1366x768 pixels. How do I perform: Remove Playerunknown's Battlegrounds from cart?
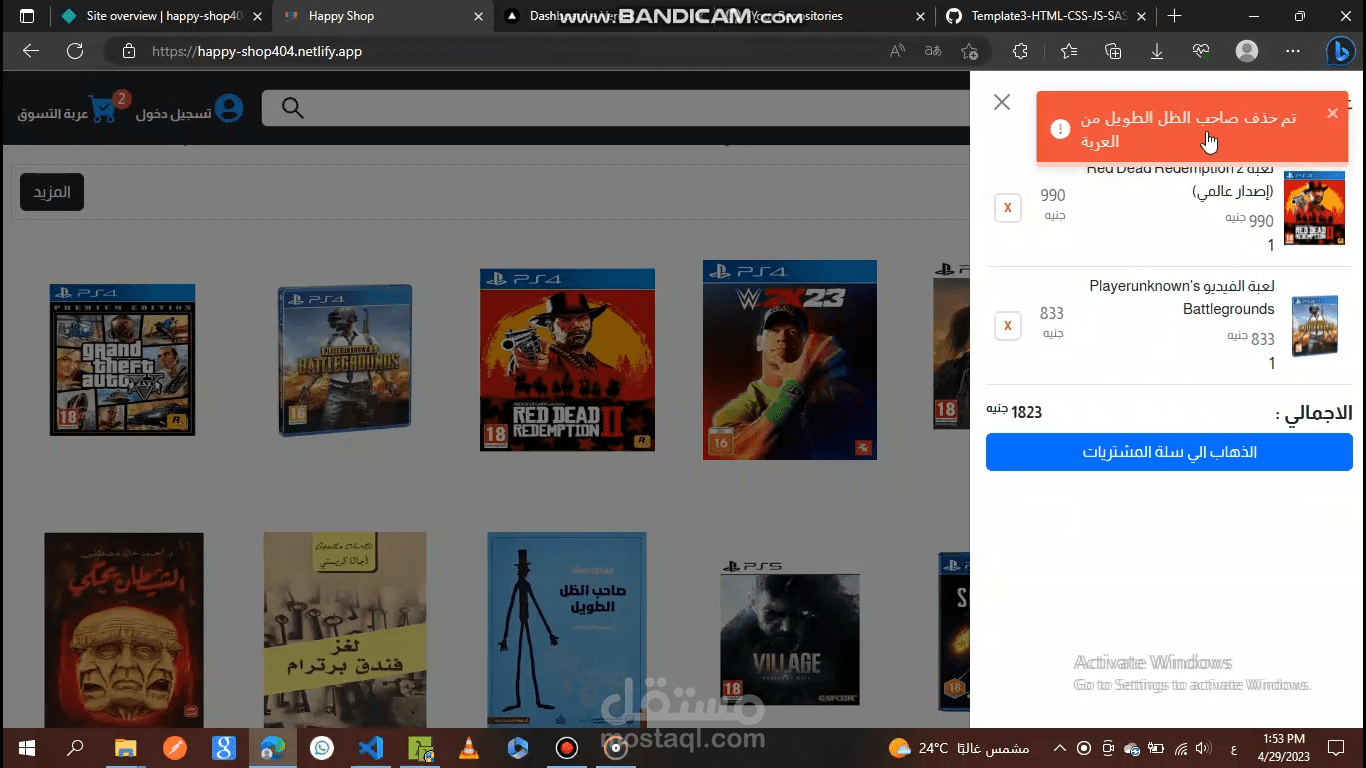(1008, 326)
